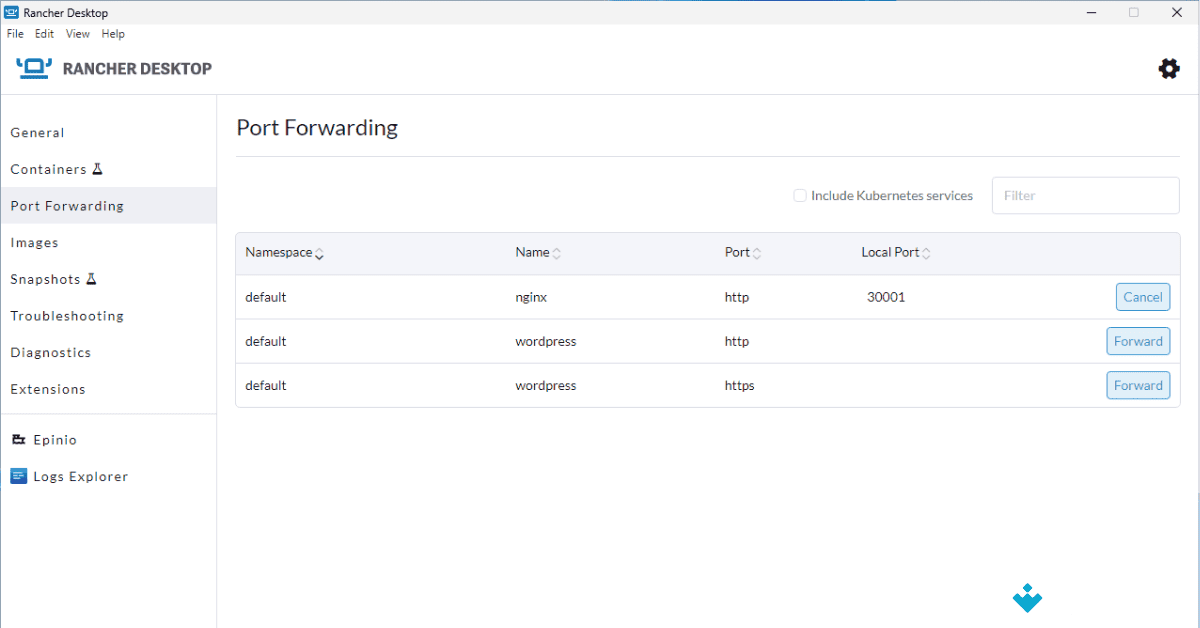Click the Rancher Desktop title bar icon
Image resolution: width=1200 pixels, height=628 pixels.
point(11,12)
